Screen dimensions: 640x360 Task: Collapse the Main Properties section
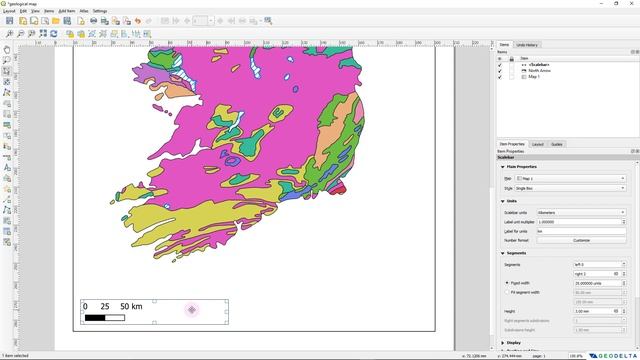click(503, 167)
